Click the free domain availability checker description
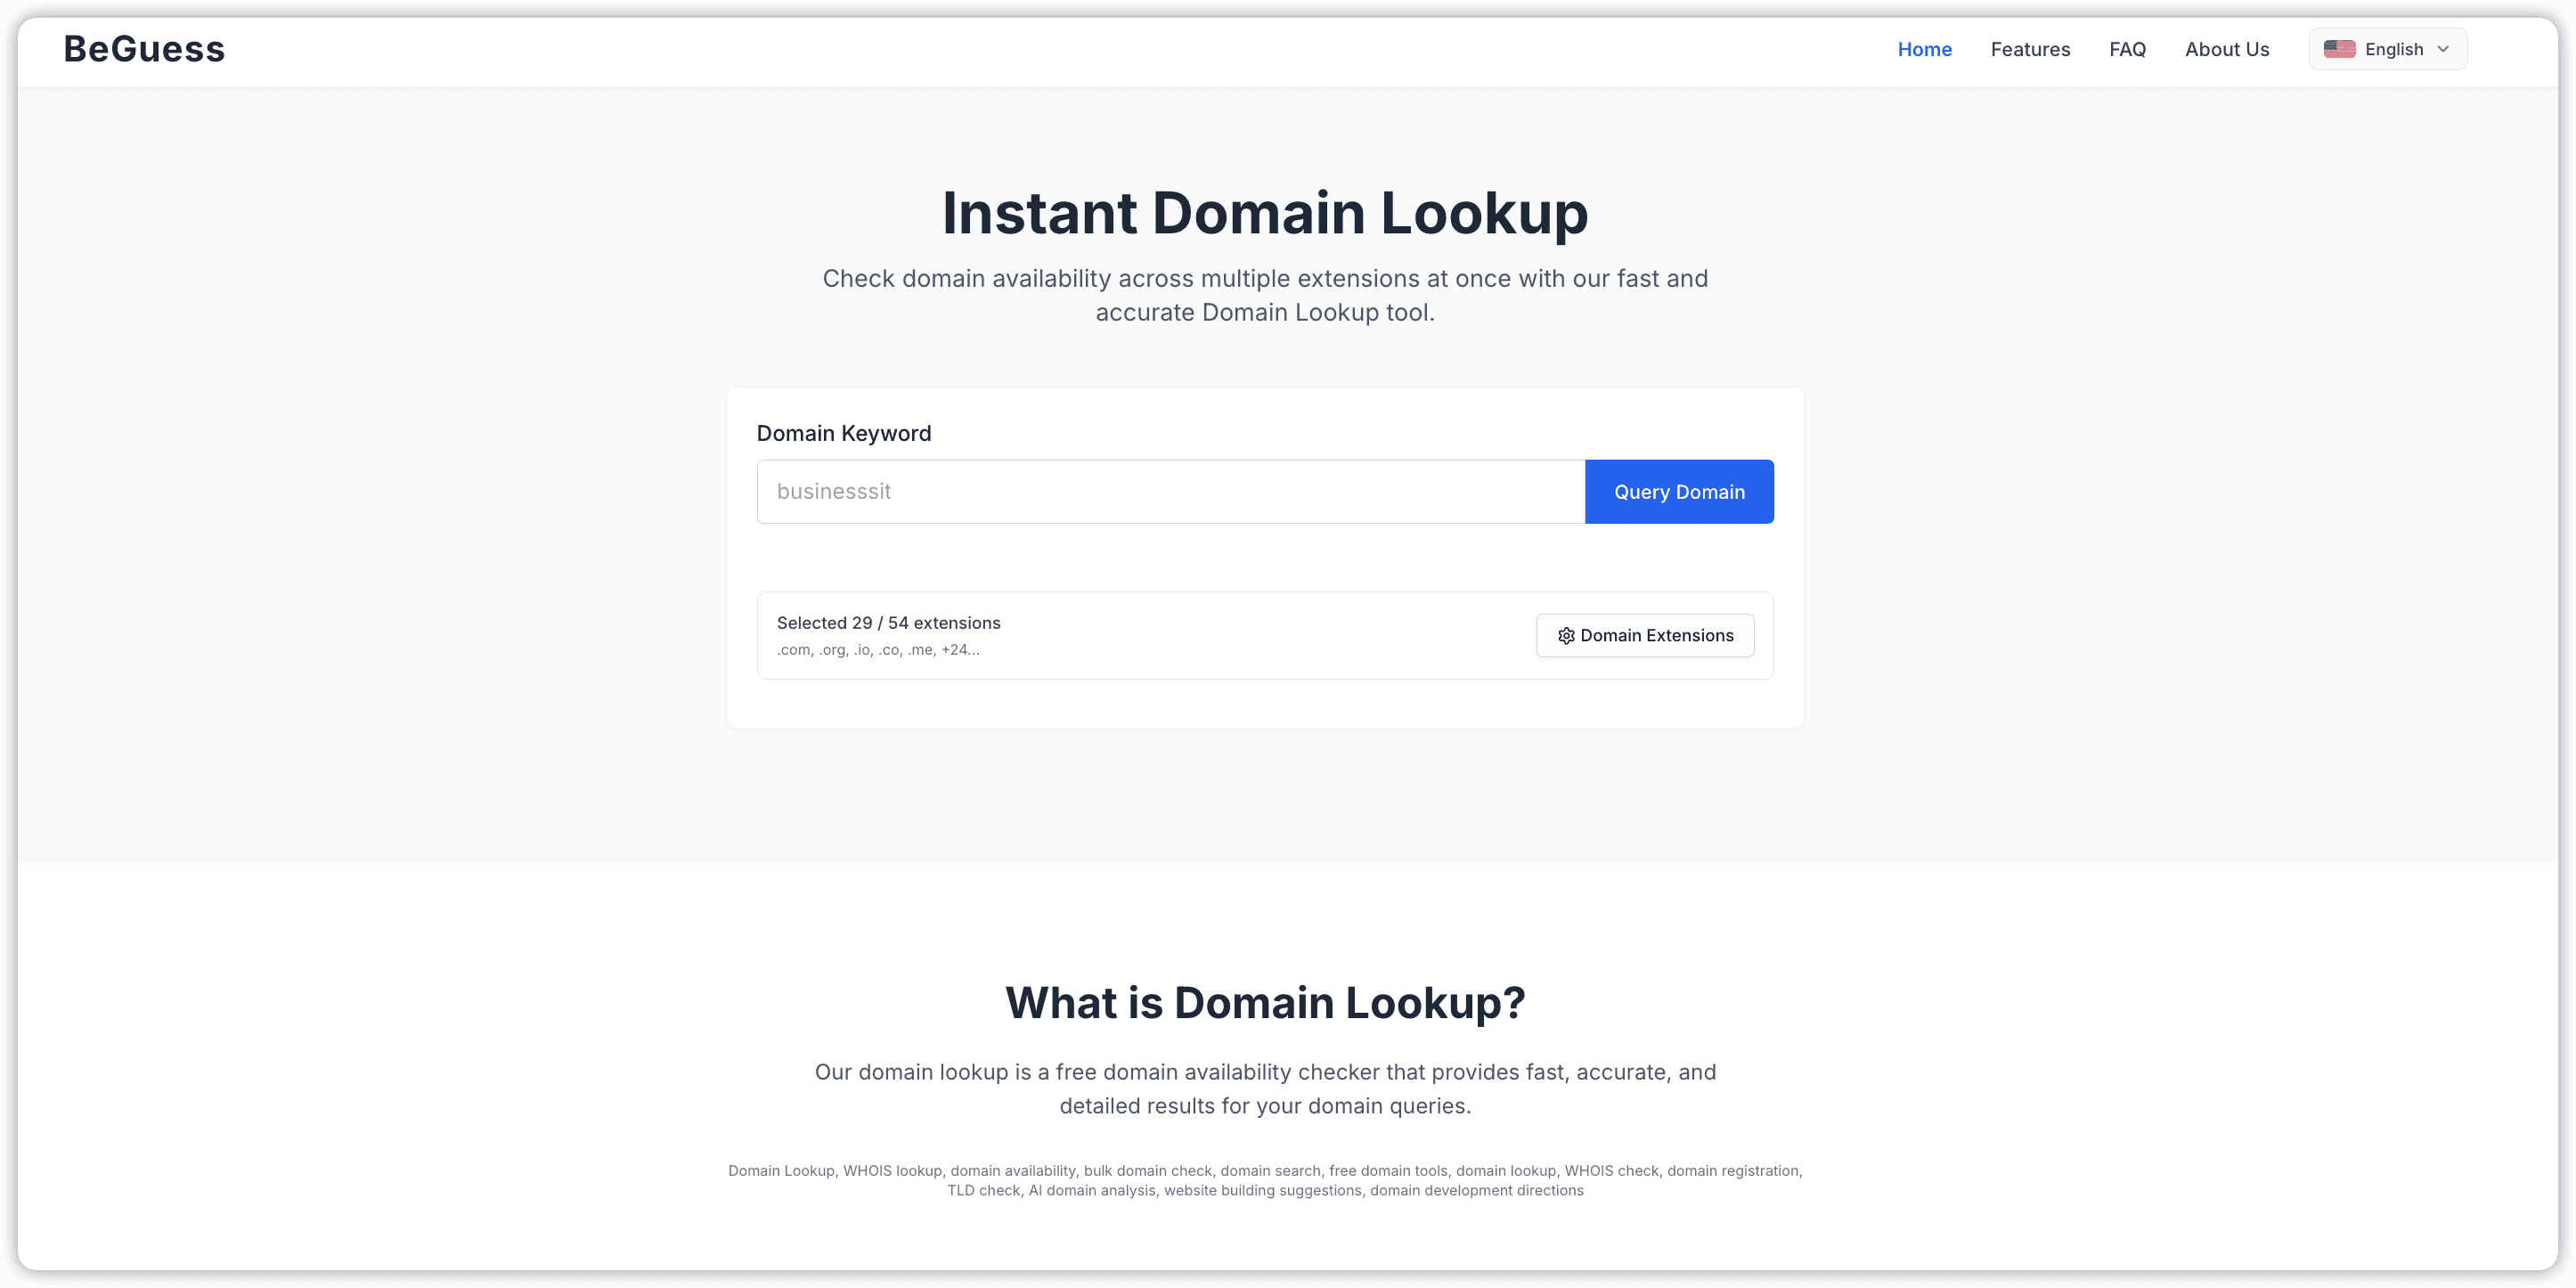Screen dimensions: 2576x1288 click(1265, 1089)
